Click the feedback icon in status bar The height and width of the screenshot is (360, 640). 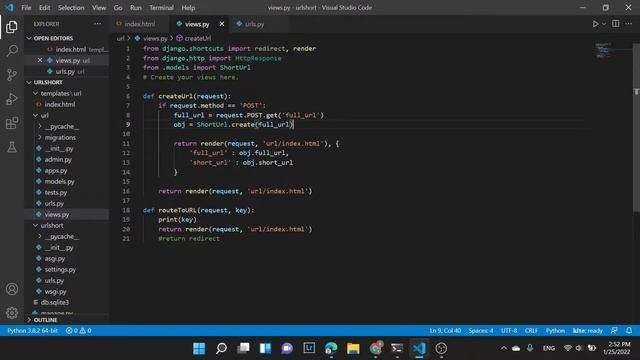pyautogui.click(x=614, y=330)
